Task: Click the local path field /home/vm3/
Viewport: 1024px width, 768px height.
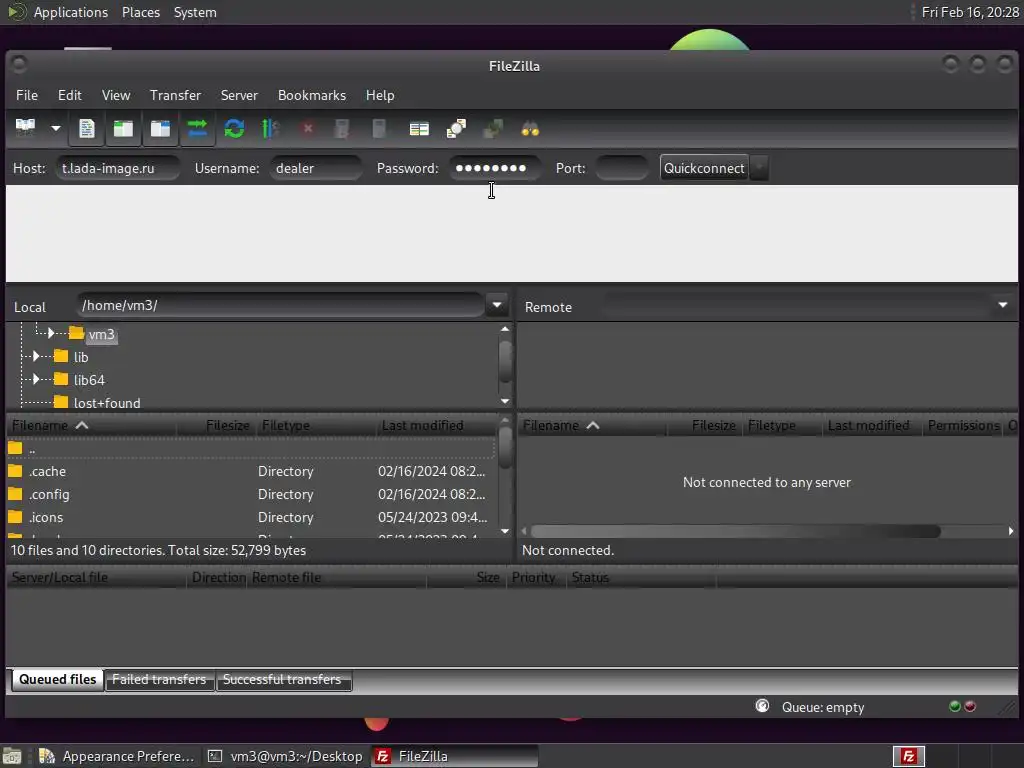Action: coord(281,305)
